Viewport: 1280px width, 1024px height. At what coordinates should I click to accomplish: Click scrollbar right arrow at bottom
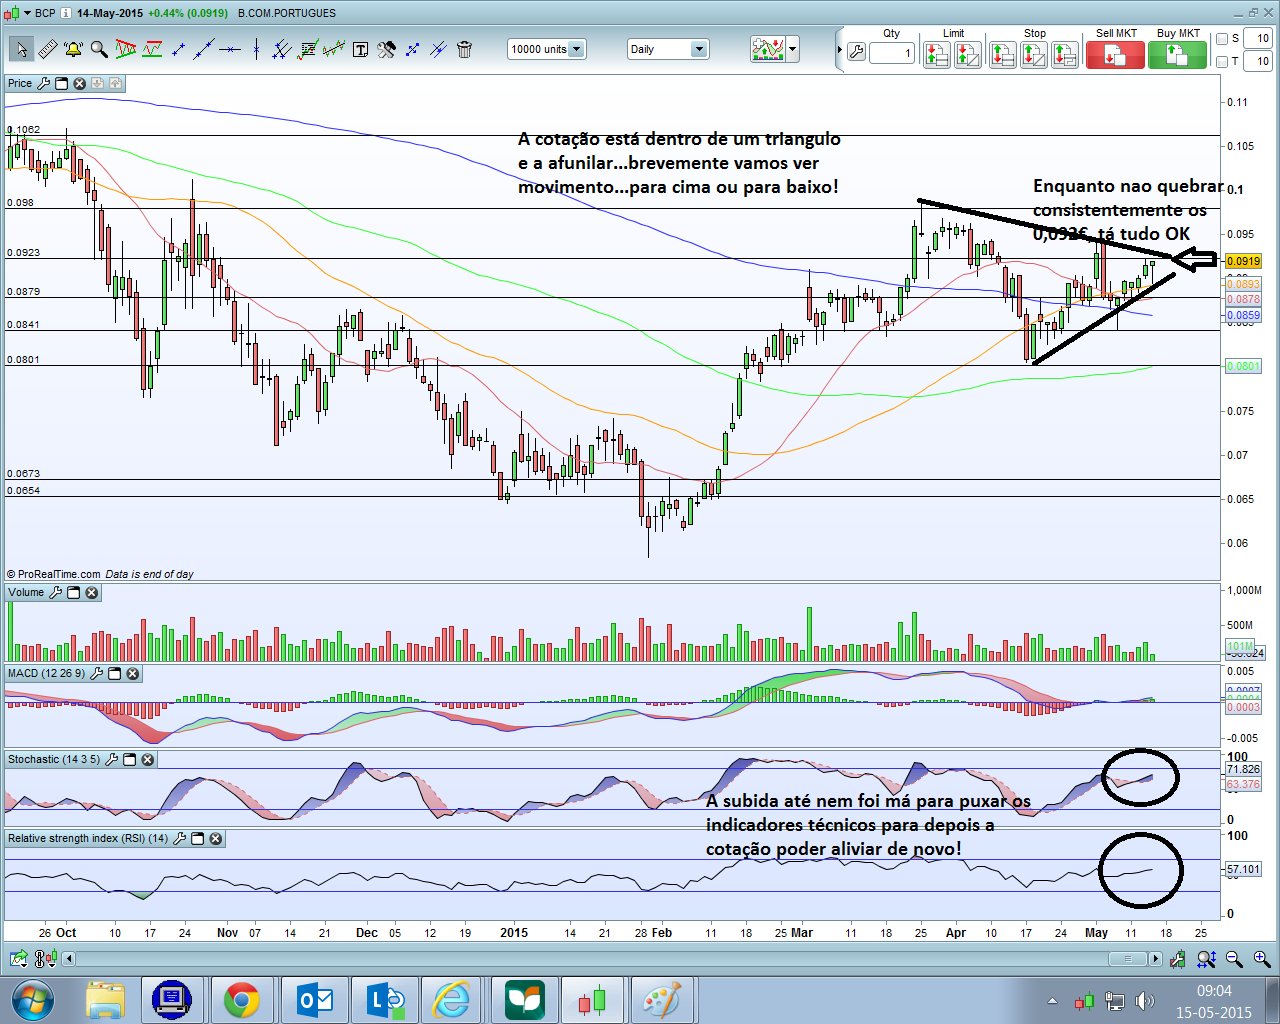[x=1156, y=959]
